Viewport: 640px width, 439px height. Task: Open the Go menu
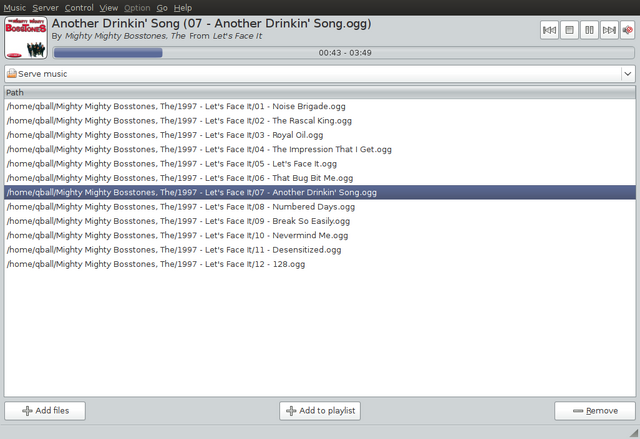coord(162,8)
